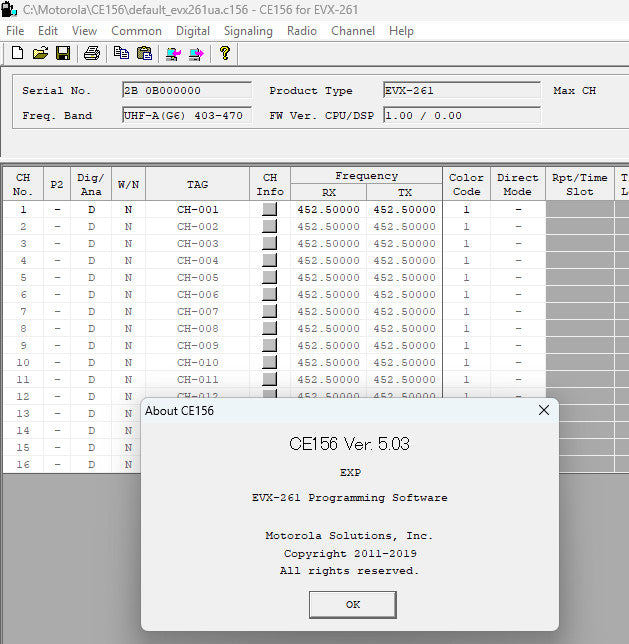Click RX frequency of channel 7
The image size is (629, 644).
[328, 311]
